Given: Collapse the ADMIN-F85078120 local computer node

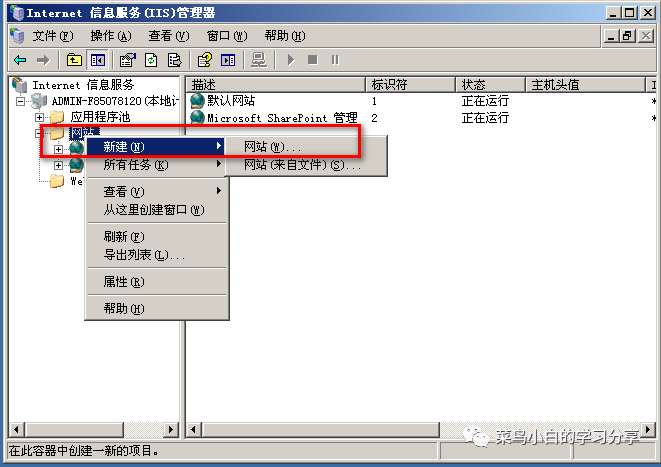Looking at the screenshot, I should (20, 101).
